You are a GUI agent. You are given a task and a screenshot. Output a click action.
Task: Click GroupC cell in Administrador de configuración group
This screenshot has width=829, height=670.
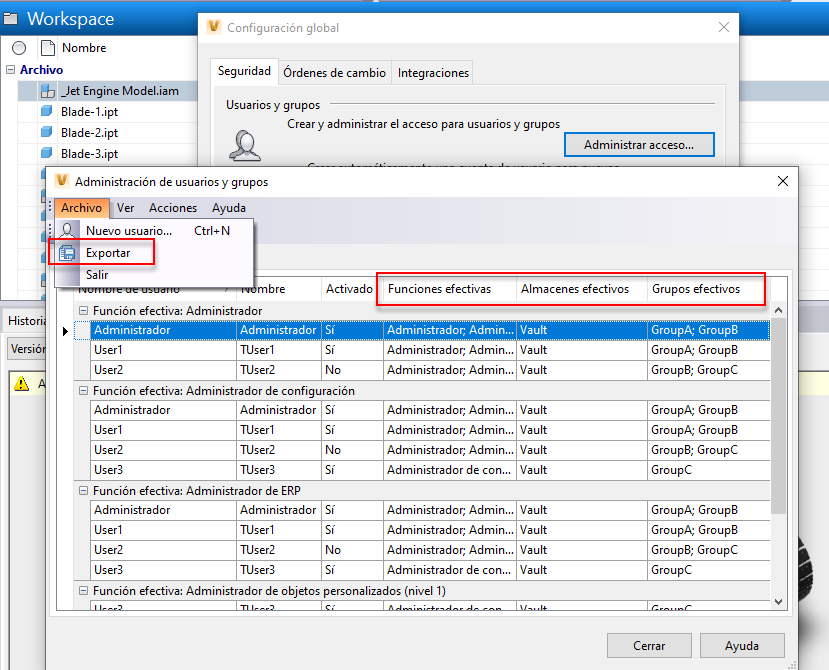[x=708, y=470]
